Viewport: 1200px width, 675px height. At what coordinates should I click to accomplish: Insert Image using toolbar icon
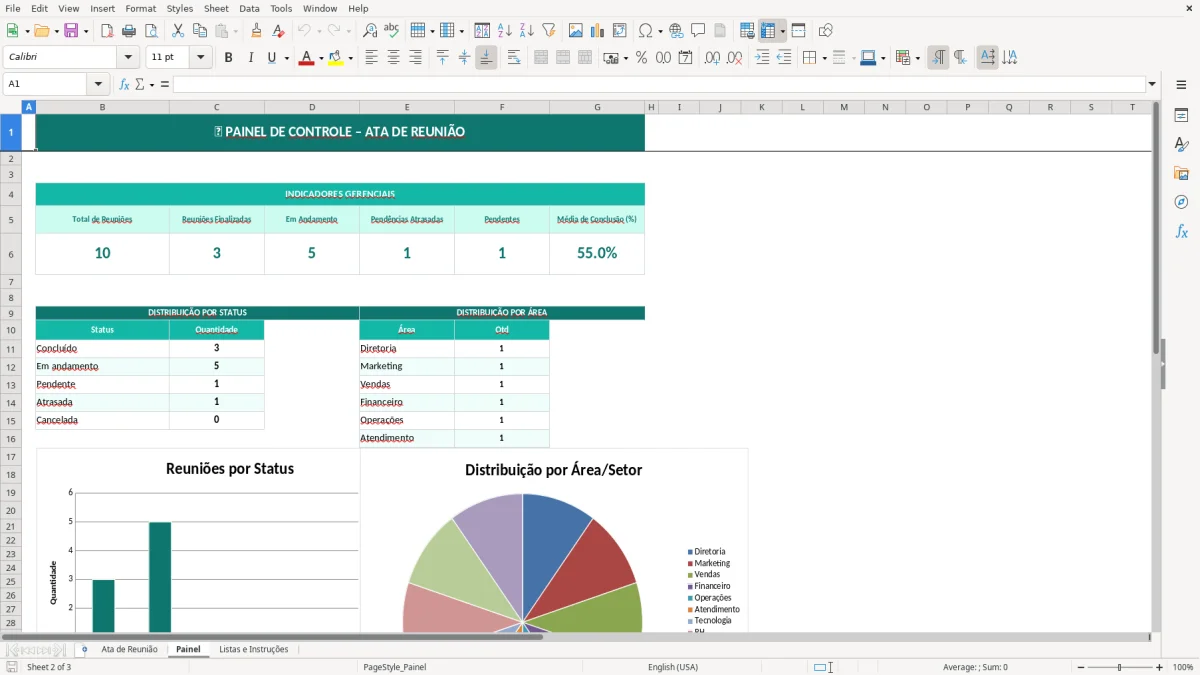[576, 31]
